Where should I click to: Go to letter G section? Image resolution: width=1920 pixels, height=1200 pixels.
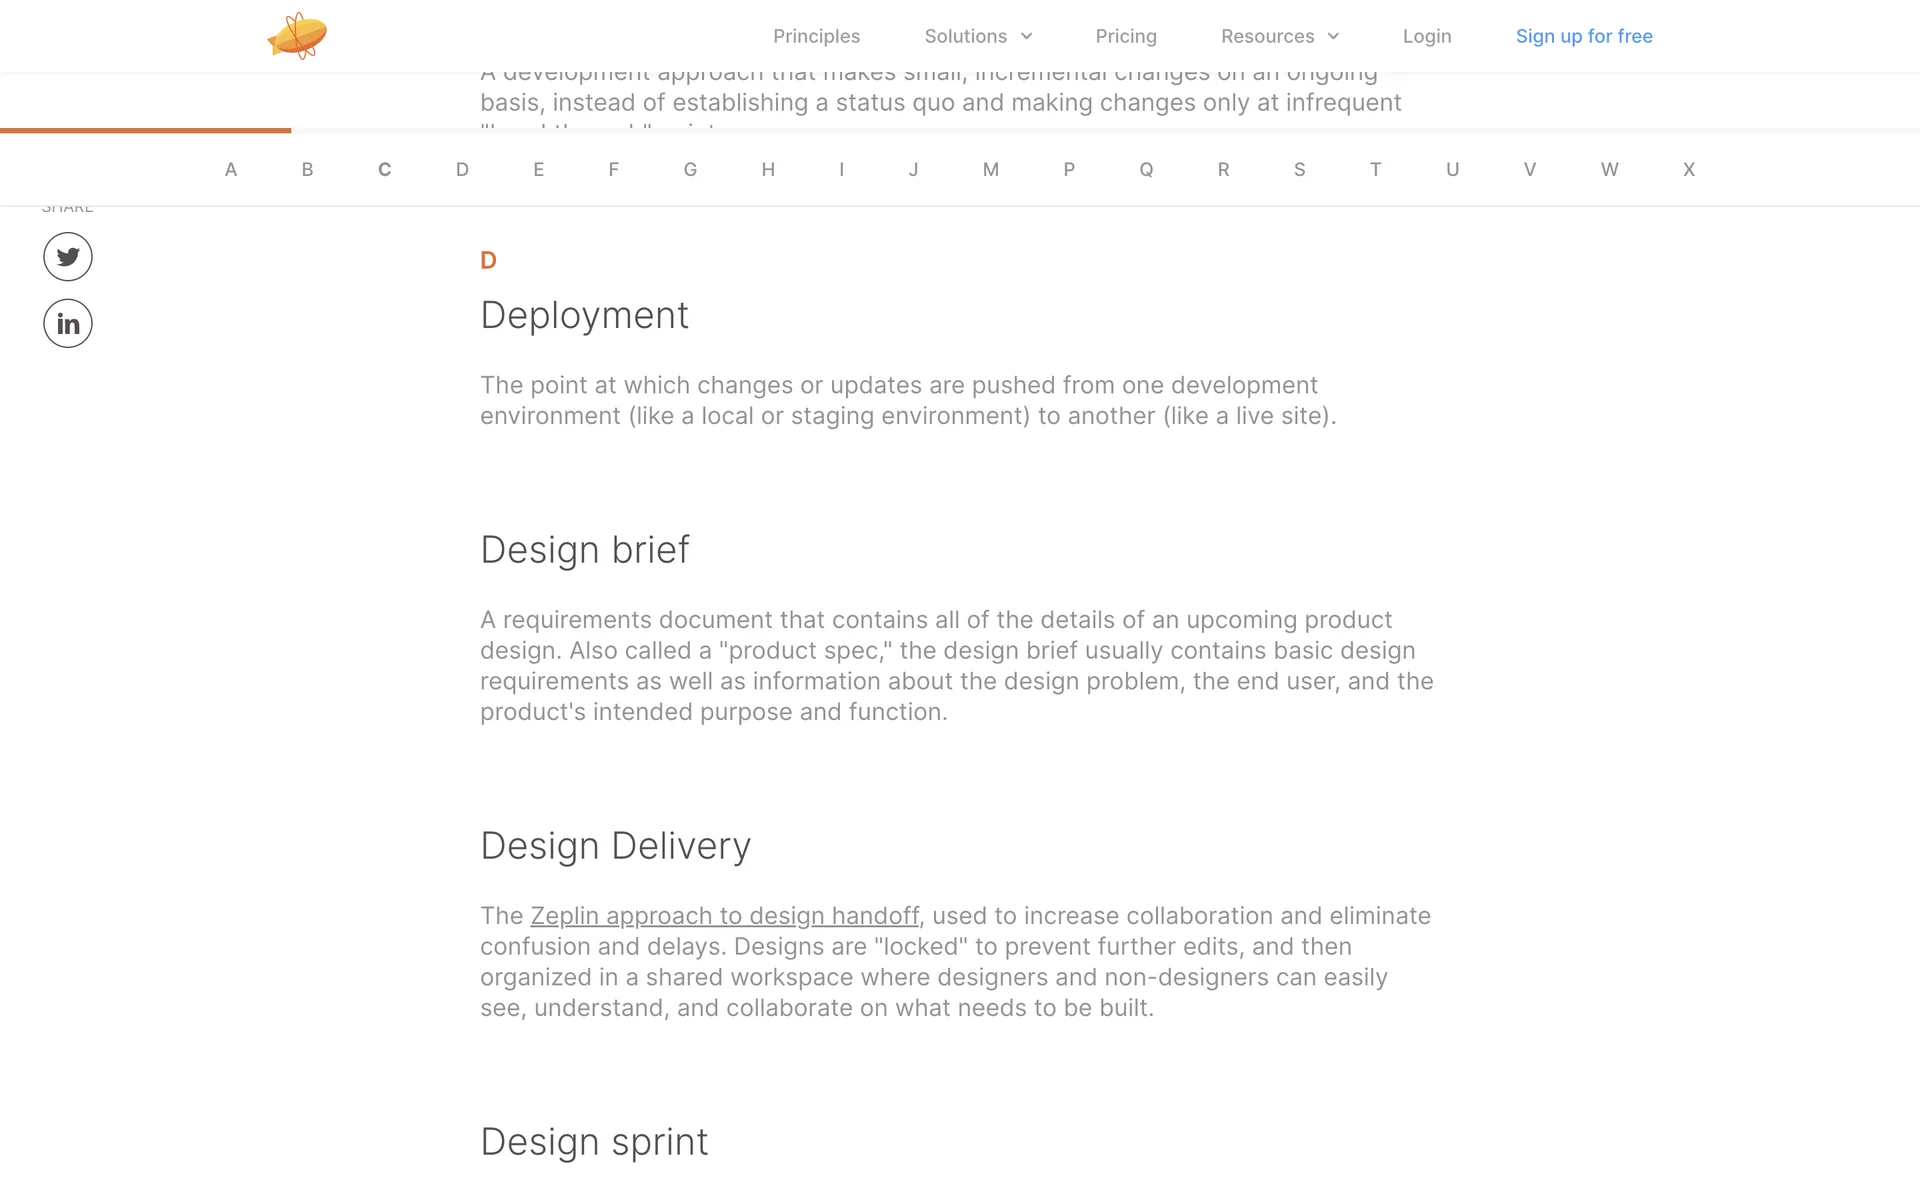[x=690, y=170]
